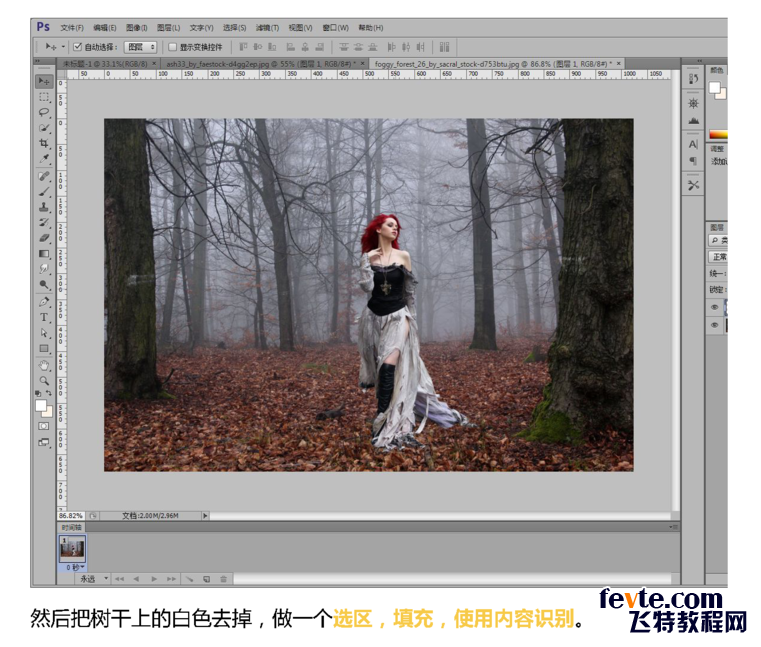Hide the top layer with eye icon

pos(714,307)
